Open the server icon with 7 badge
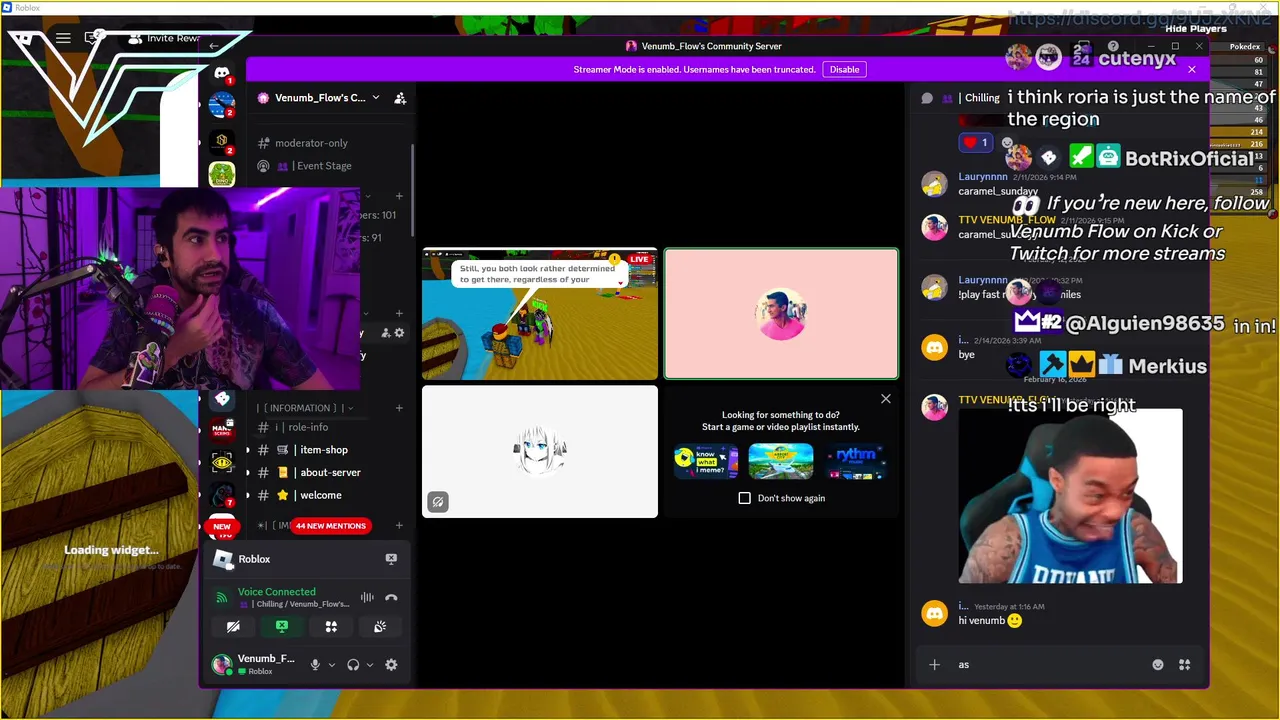 coord(222,496)
